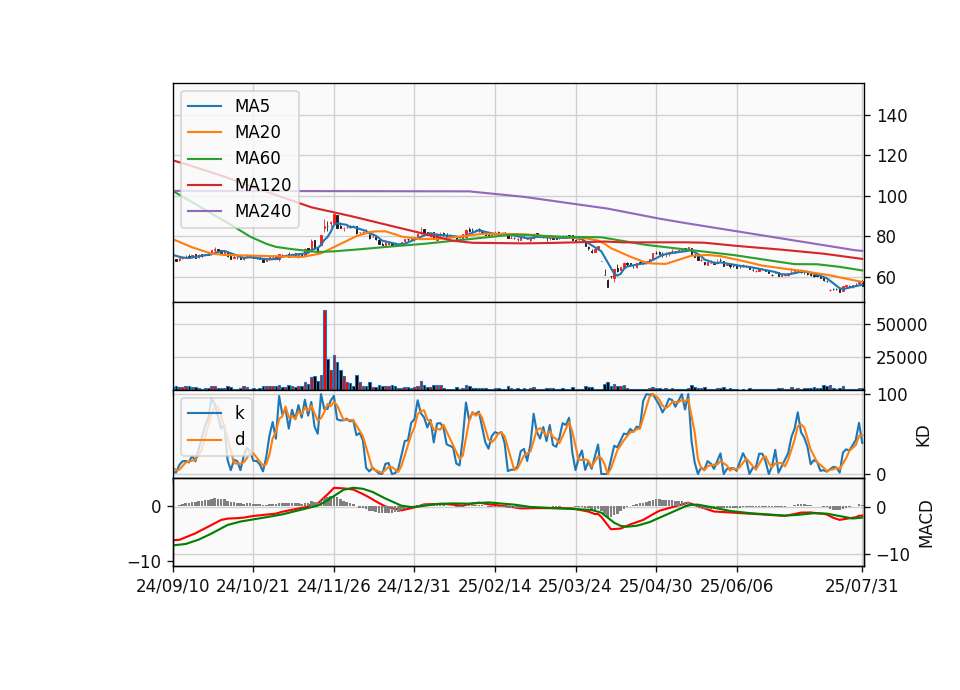This screenshot has width=960, height=690.
Task: Click the 25000 volume axis label
Action: pyautogui.click(x=901, y=358)
